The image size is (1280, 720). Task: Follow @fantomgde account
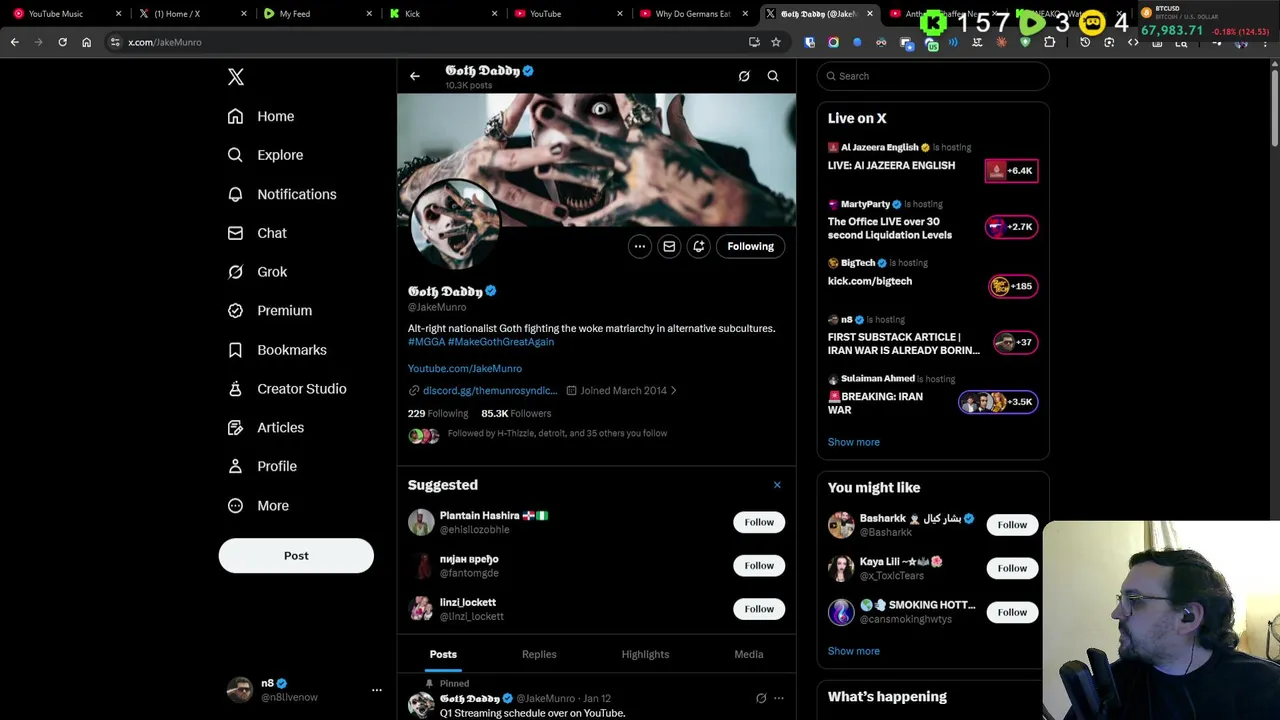click(759, 566)
